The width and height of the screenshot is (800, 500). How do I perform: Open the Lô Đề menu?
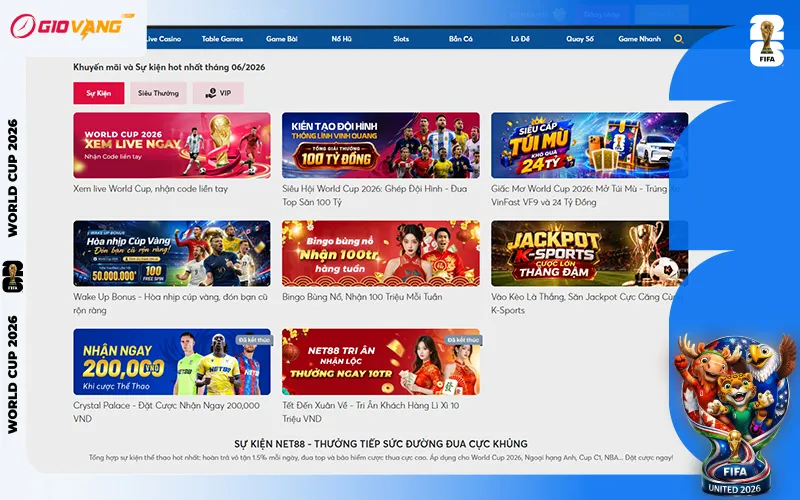[x=520, y=39]
